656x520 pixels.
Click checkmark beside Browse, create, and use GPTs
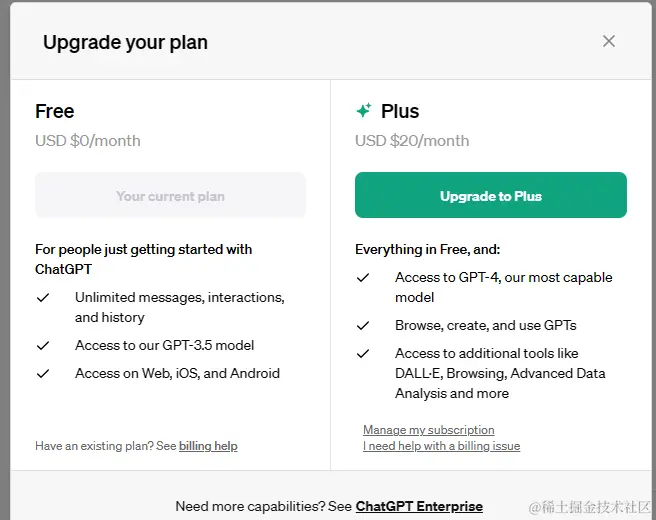(363, 325)
